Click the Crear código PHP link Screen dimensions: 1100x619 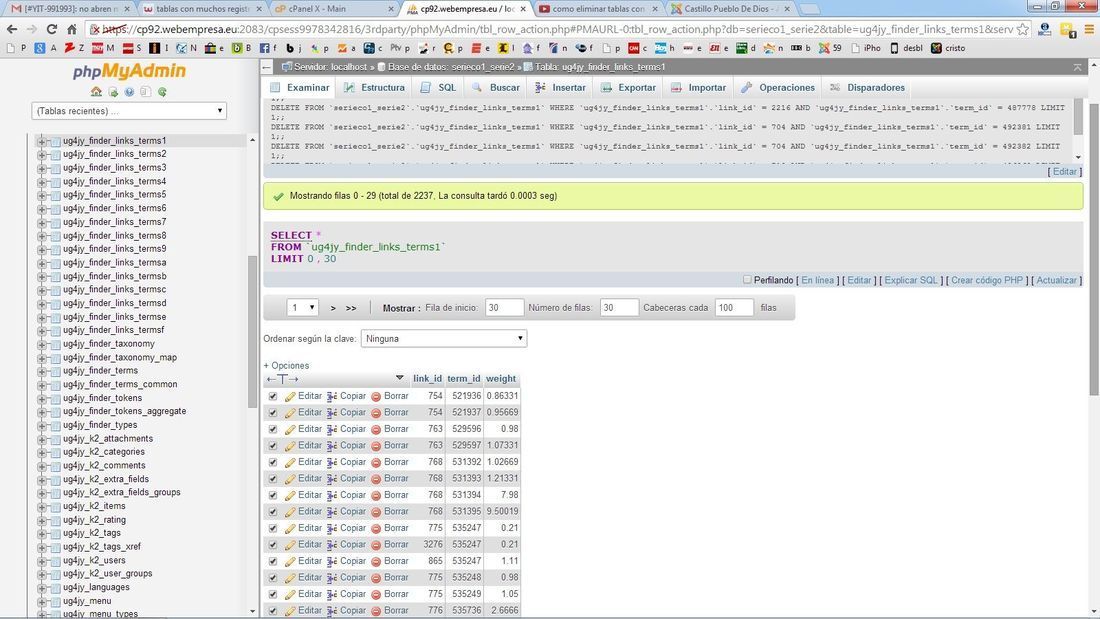(x=986, y=280)
